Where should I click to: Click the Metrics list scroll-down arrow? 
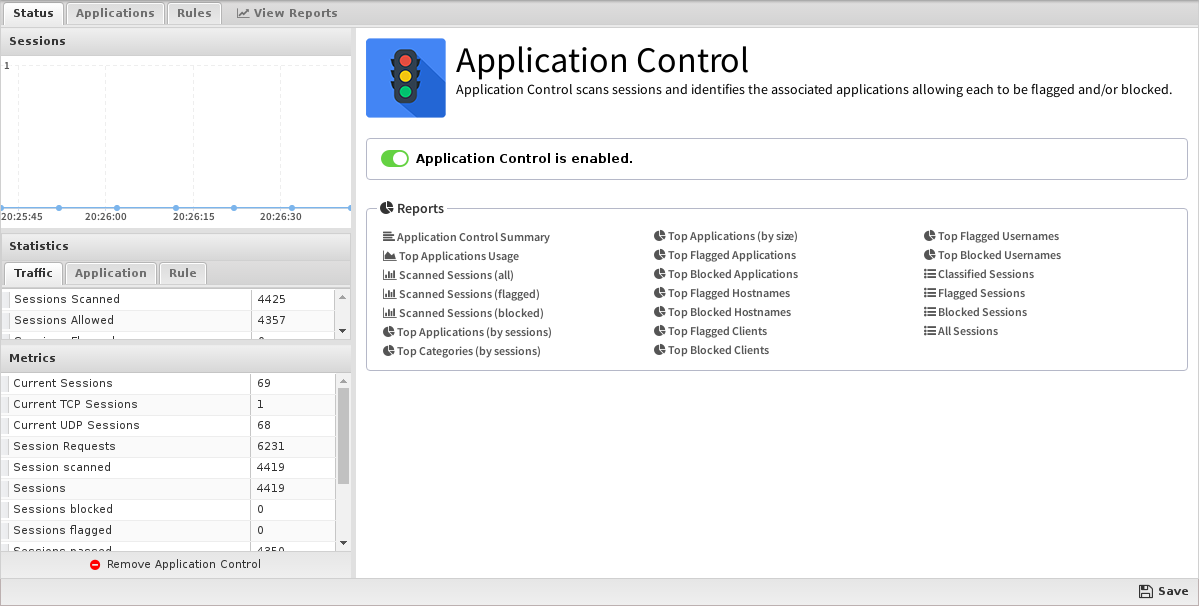[343, 543]
